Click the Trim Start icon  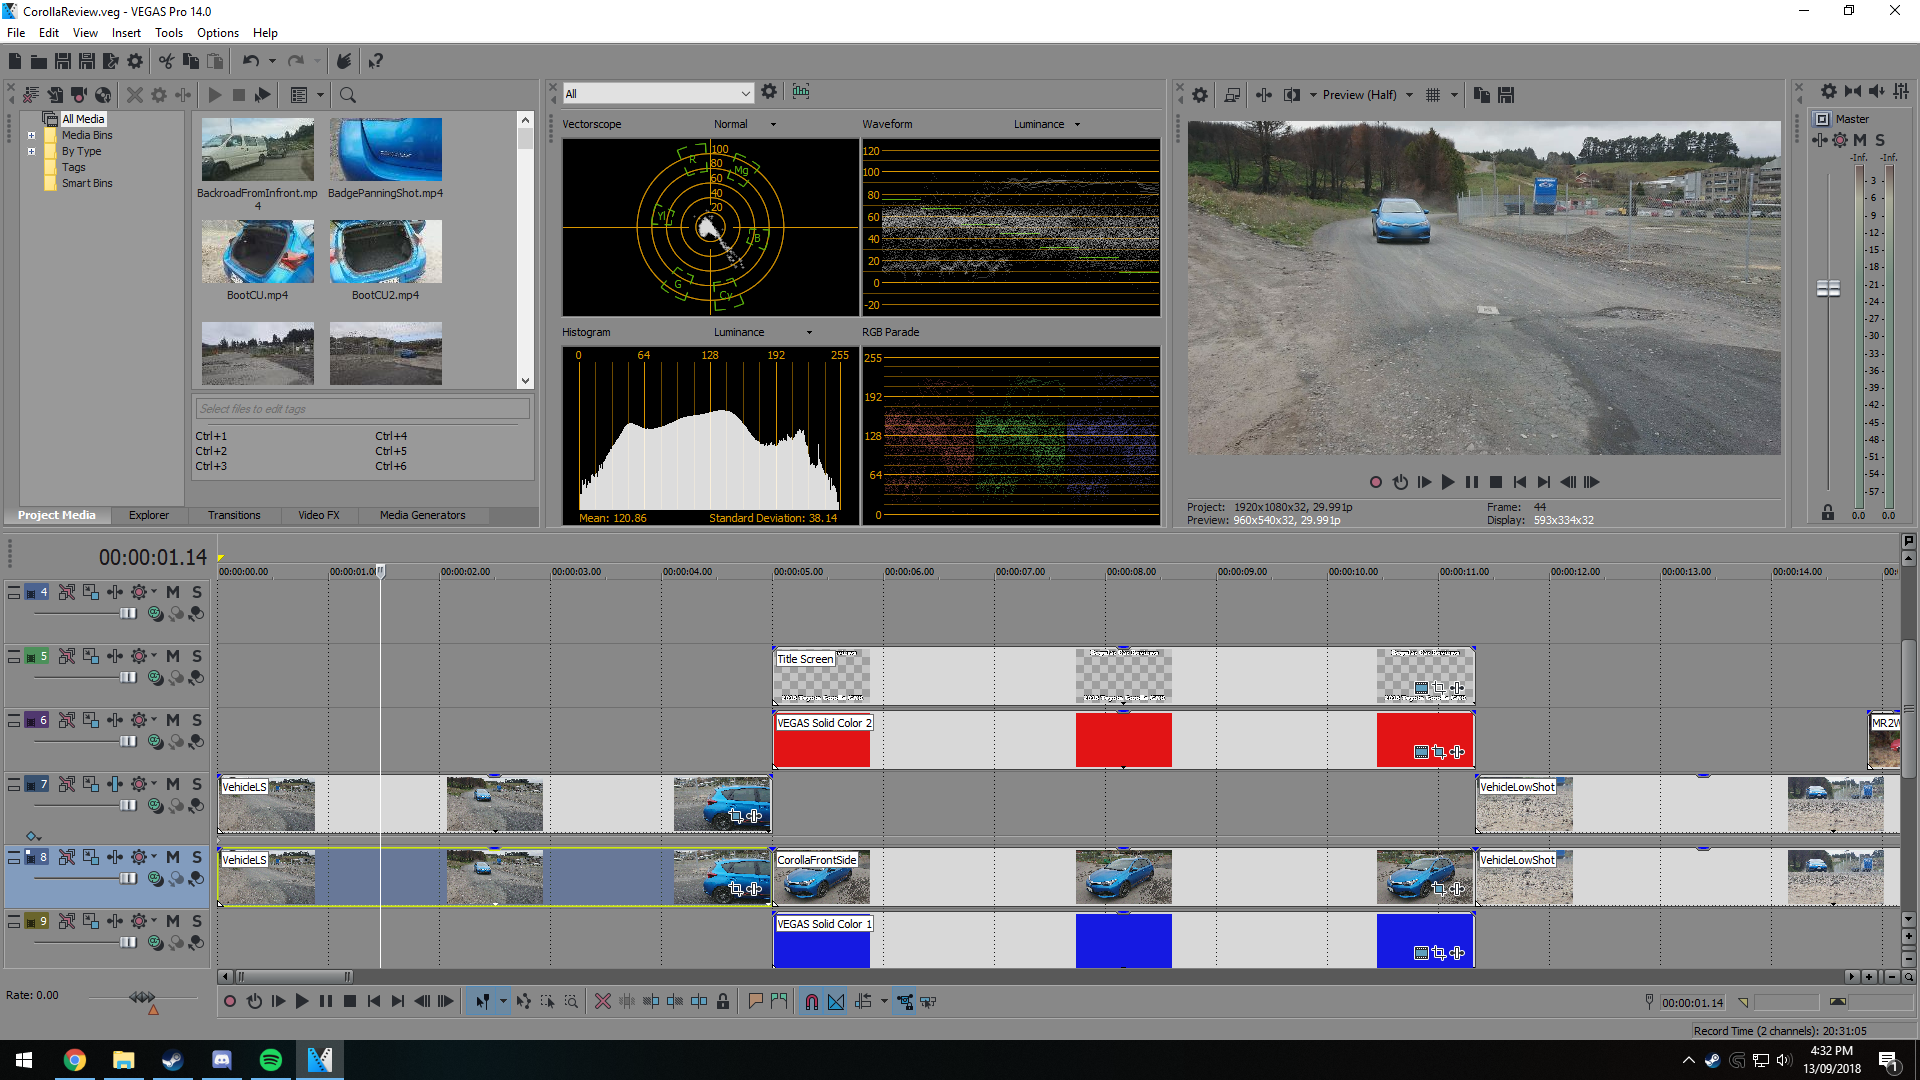pos(651,1002)
